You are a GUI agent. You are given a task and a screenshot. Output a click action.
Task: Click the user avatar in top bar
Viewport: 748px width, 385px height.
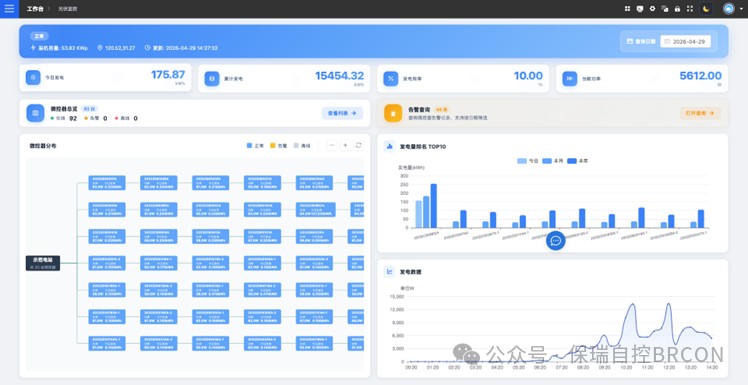click(x=728, y=9)
